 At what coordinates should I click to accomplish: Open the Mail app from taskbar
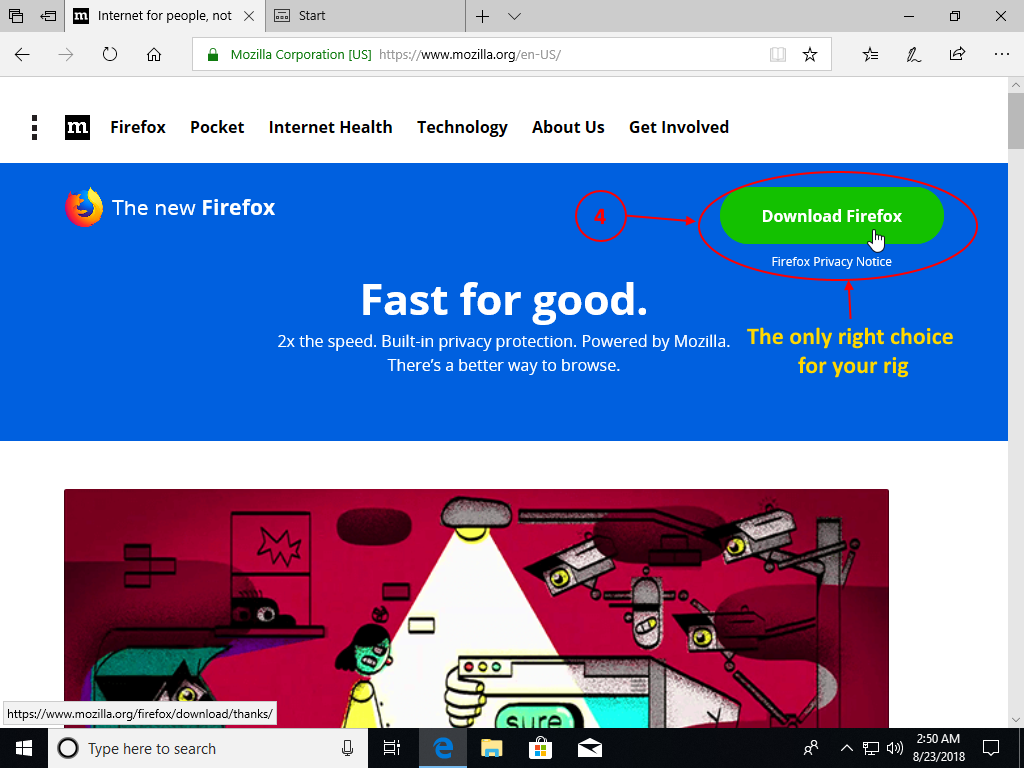pos(590,748)
